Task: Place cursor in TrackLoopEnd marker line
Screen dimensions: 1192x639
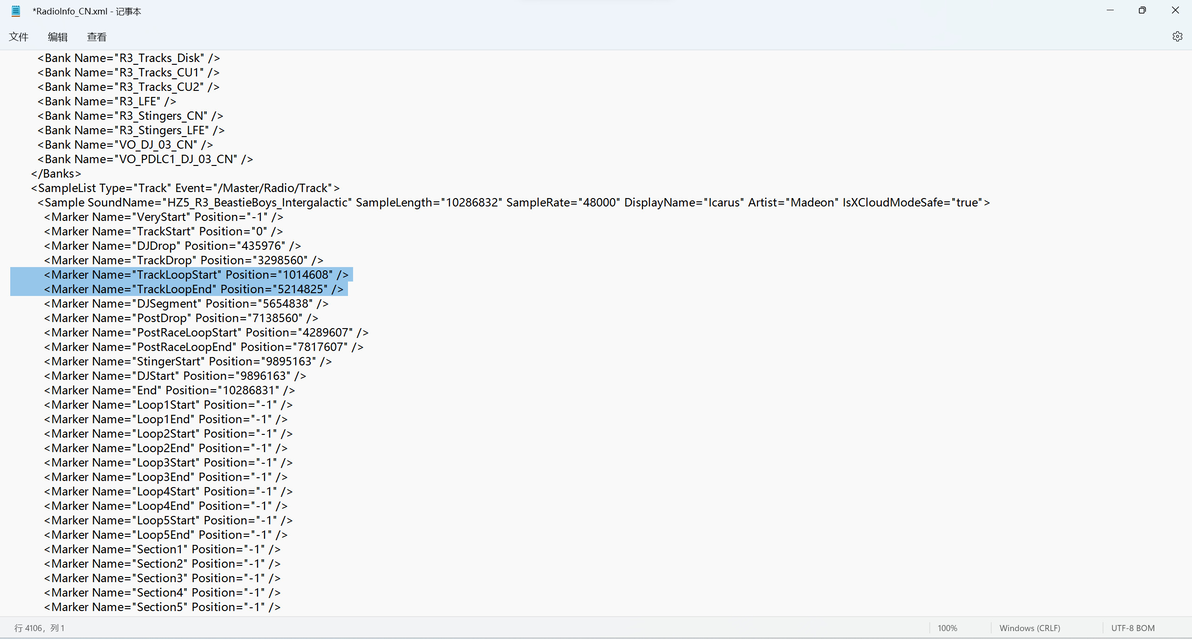Action: [194, 289]
